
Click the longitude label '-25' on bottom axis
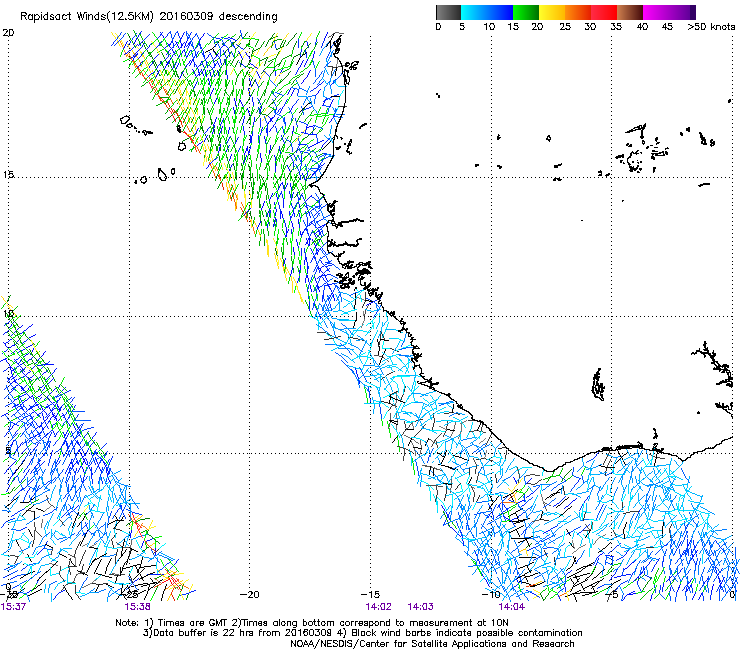(129, 595)
